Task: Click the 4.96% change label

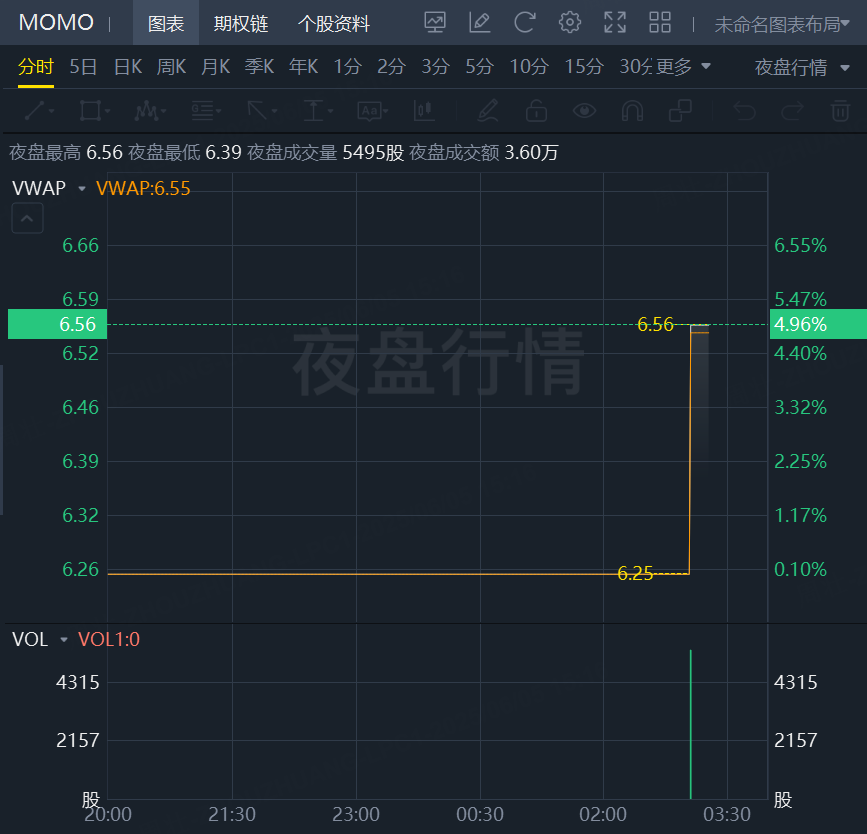Action: tap(818, 324)
